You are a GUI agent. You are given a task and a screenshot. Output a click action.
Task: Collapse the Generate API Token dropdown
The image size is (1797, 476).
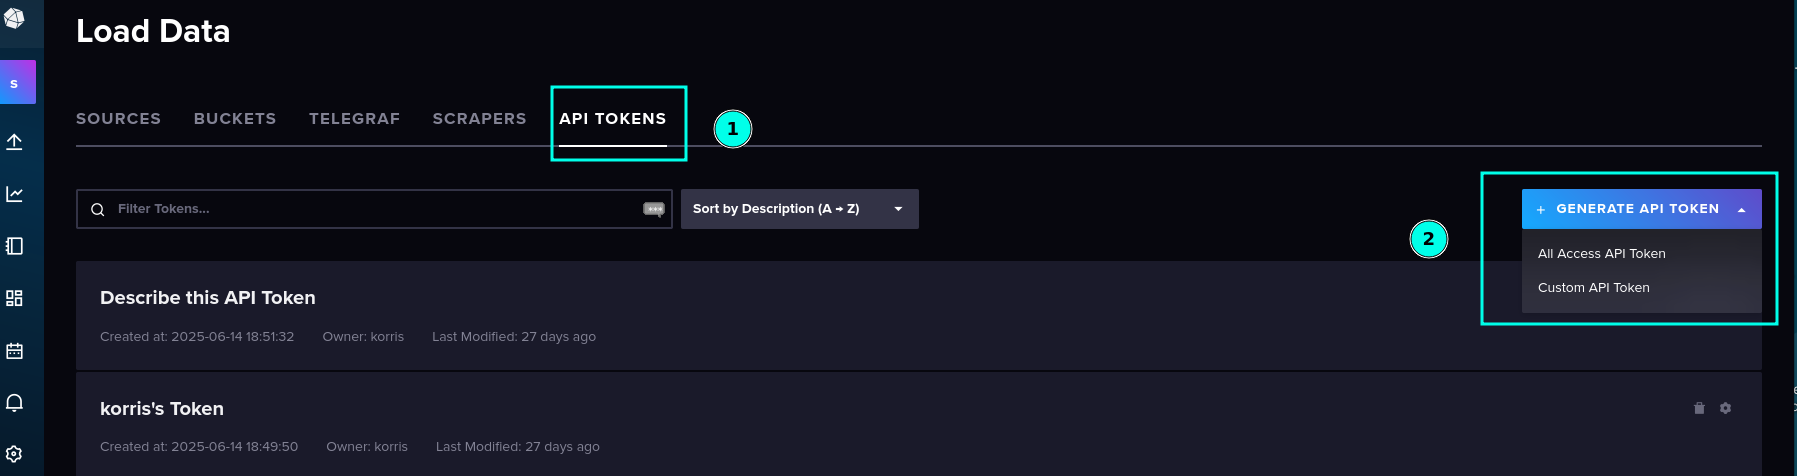click(1641, 209)
